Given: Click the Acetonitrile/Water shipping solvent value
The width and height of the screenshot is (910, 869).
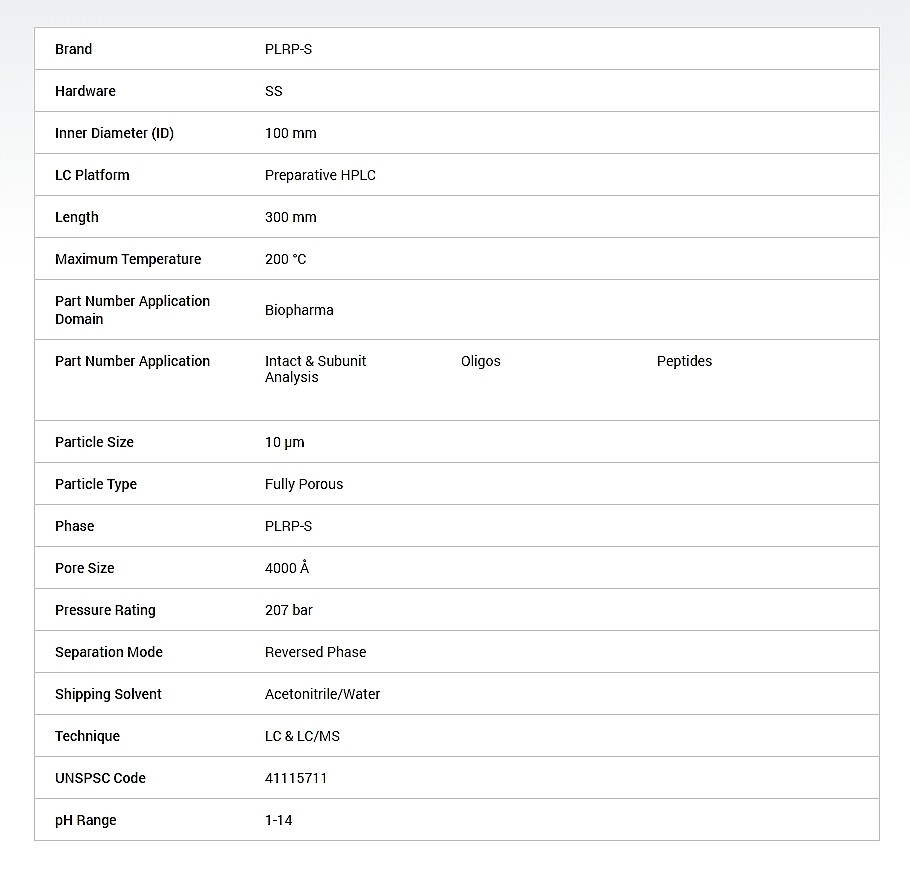Looking at the screenshot, I should pyautogui.click(x=322, y=694).
